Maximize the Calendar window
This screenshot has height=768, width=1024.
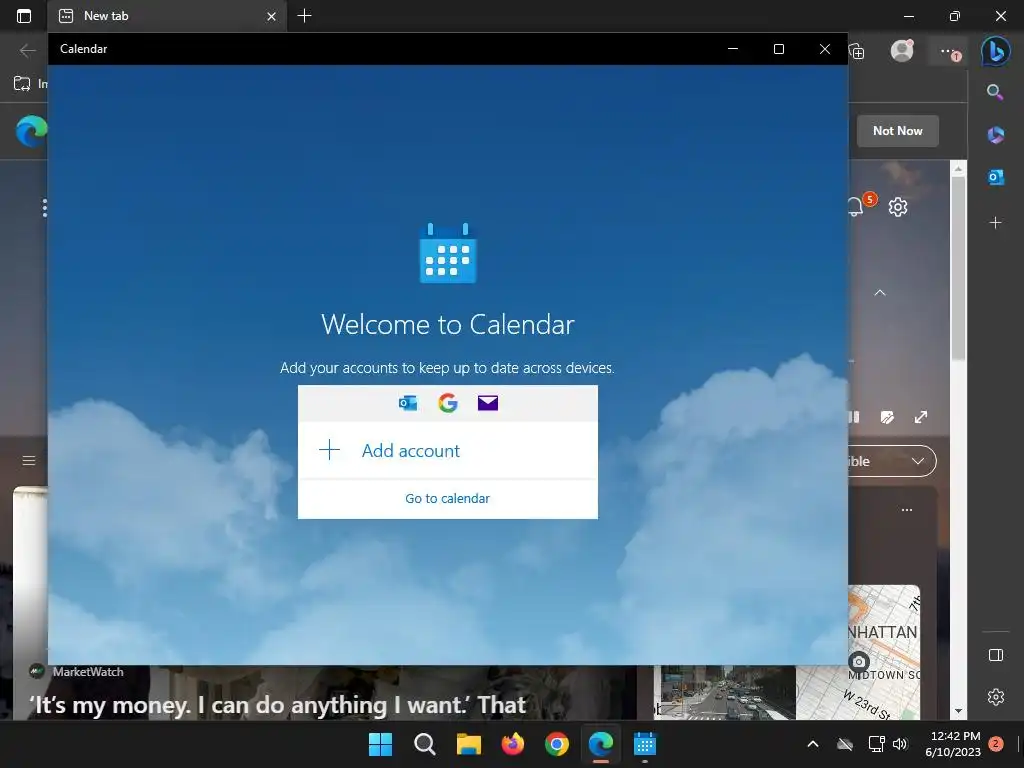778,49
